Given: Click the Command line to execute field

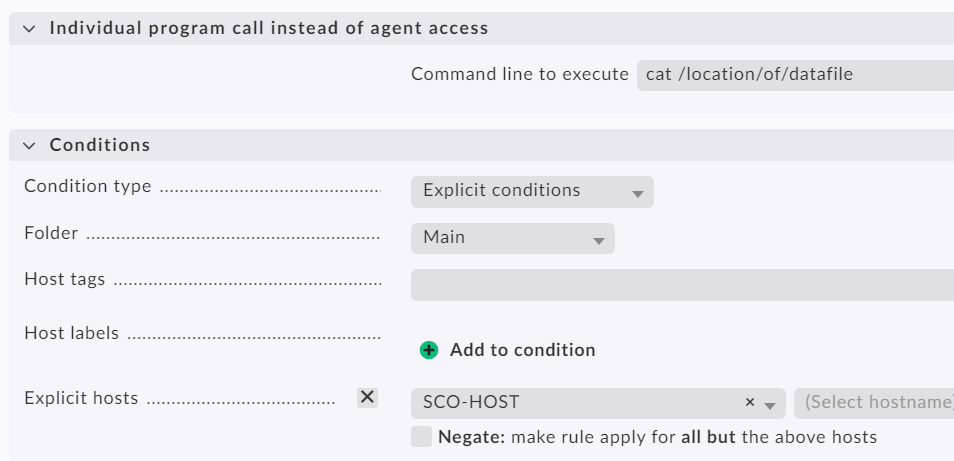Looking at the screenshot, I should [795, 75].
